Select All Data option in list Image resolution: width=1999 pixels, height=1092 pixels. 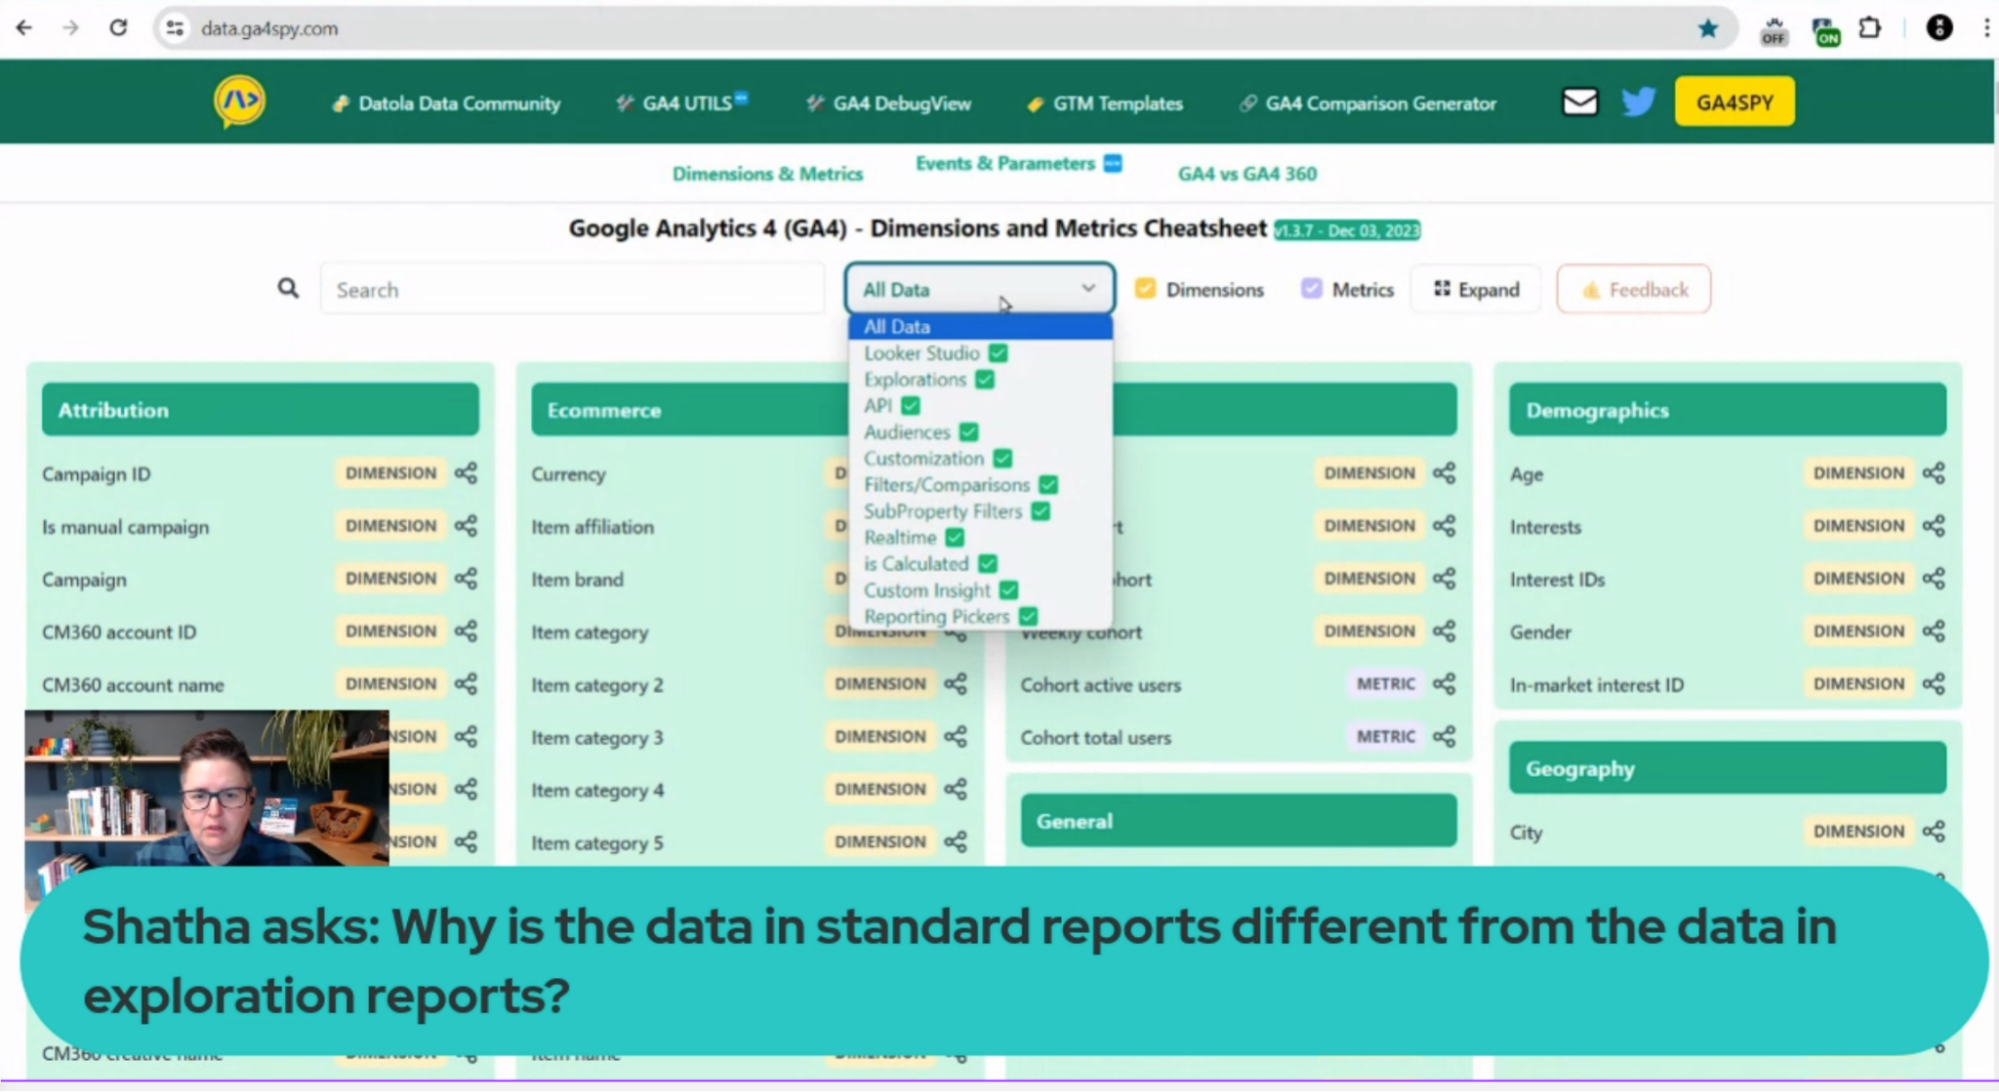pyautogui.click(x=980, y=326)
